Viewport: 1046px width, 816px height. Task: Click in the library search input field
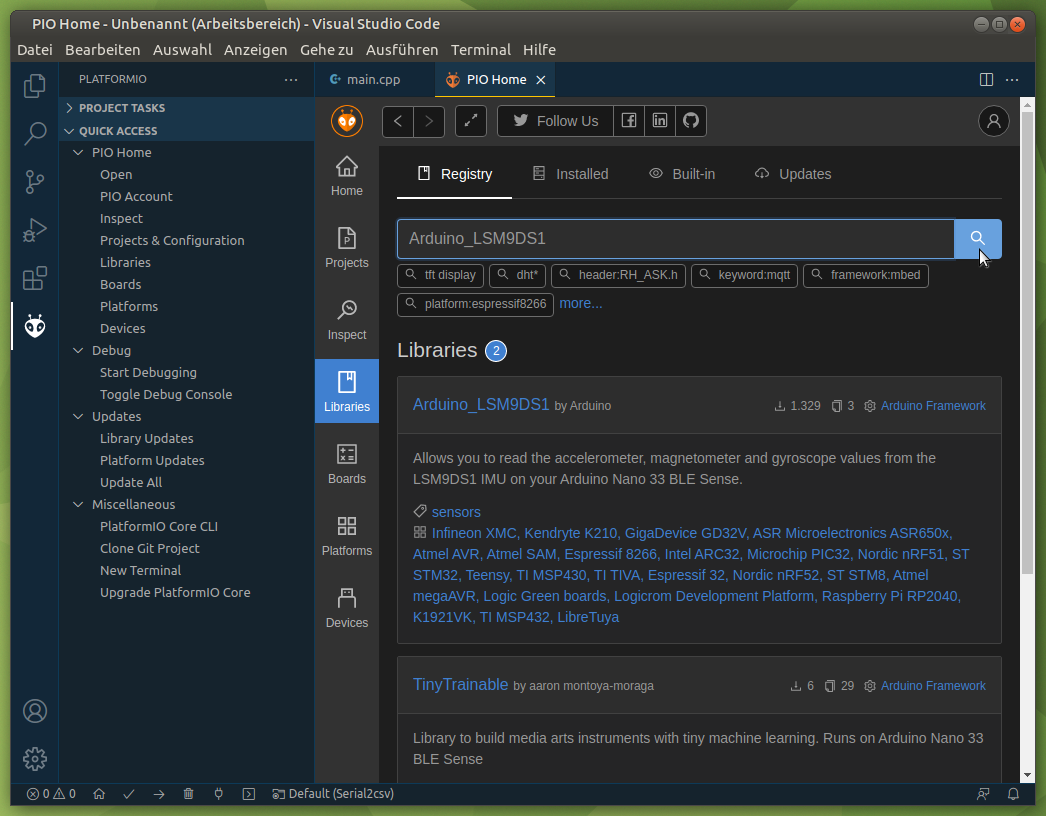676,239
